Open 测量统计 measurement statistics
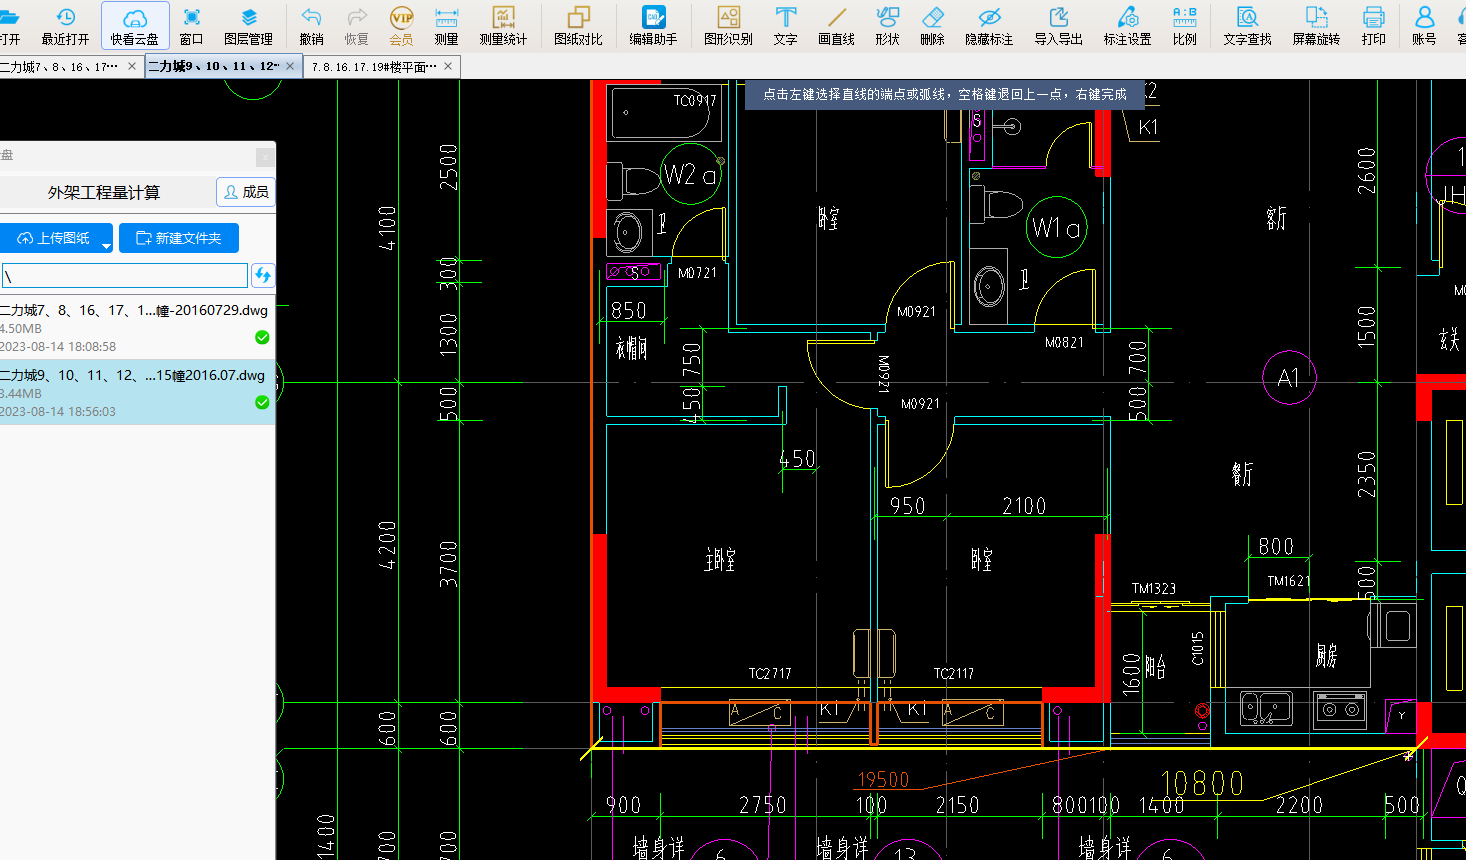The width and height of the screenshot is (1466, 860). coord(503,26)
